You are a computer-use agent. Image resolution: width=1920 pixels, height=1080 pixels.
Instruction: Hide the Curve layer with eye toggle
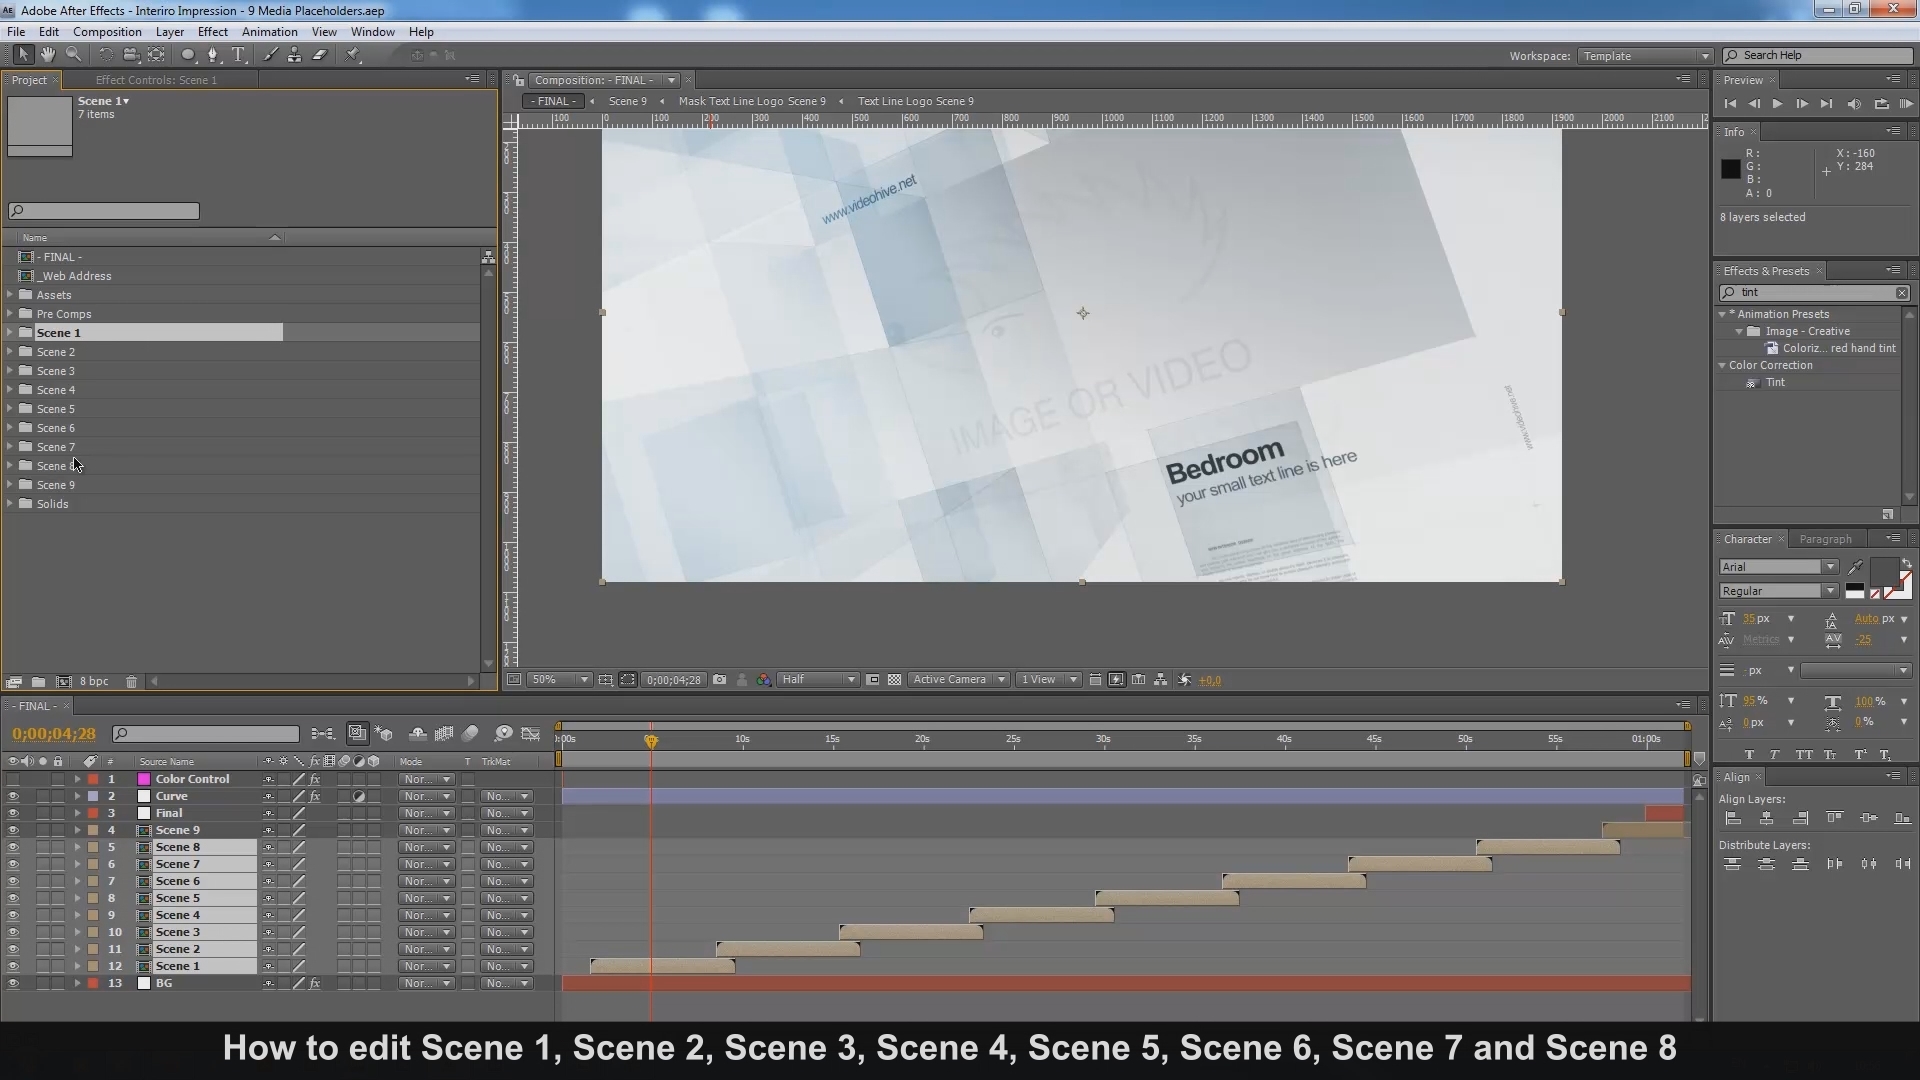click(13, 797)
